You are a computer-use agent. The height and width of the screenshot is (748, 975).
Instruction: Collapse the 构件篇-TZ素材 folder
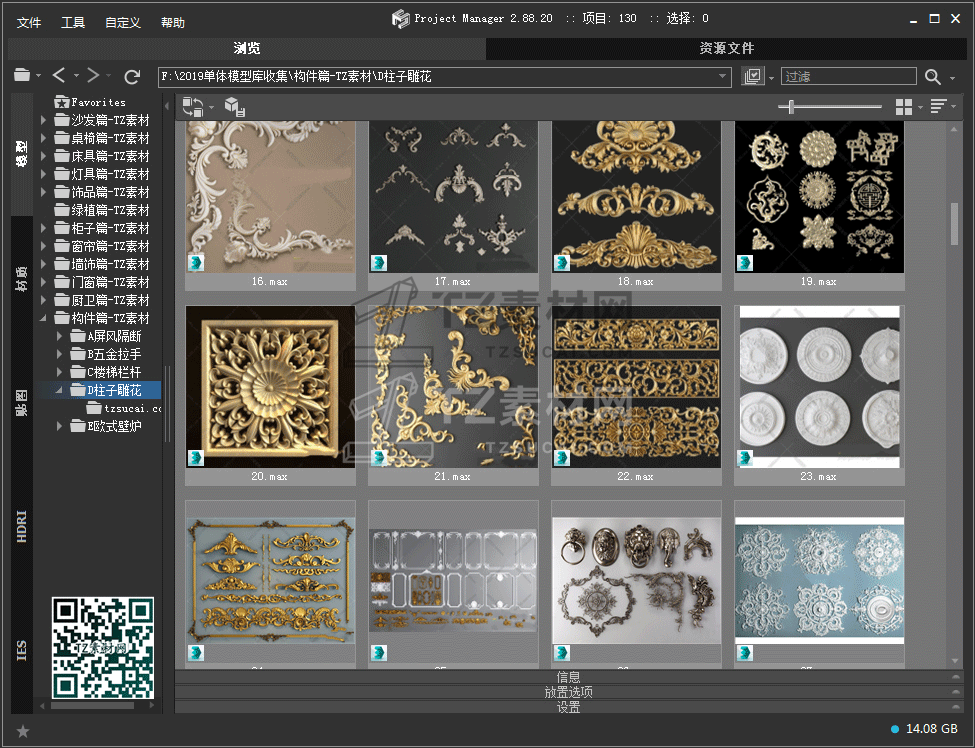click(x=44, y=318)
